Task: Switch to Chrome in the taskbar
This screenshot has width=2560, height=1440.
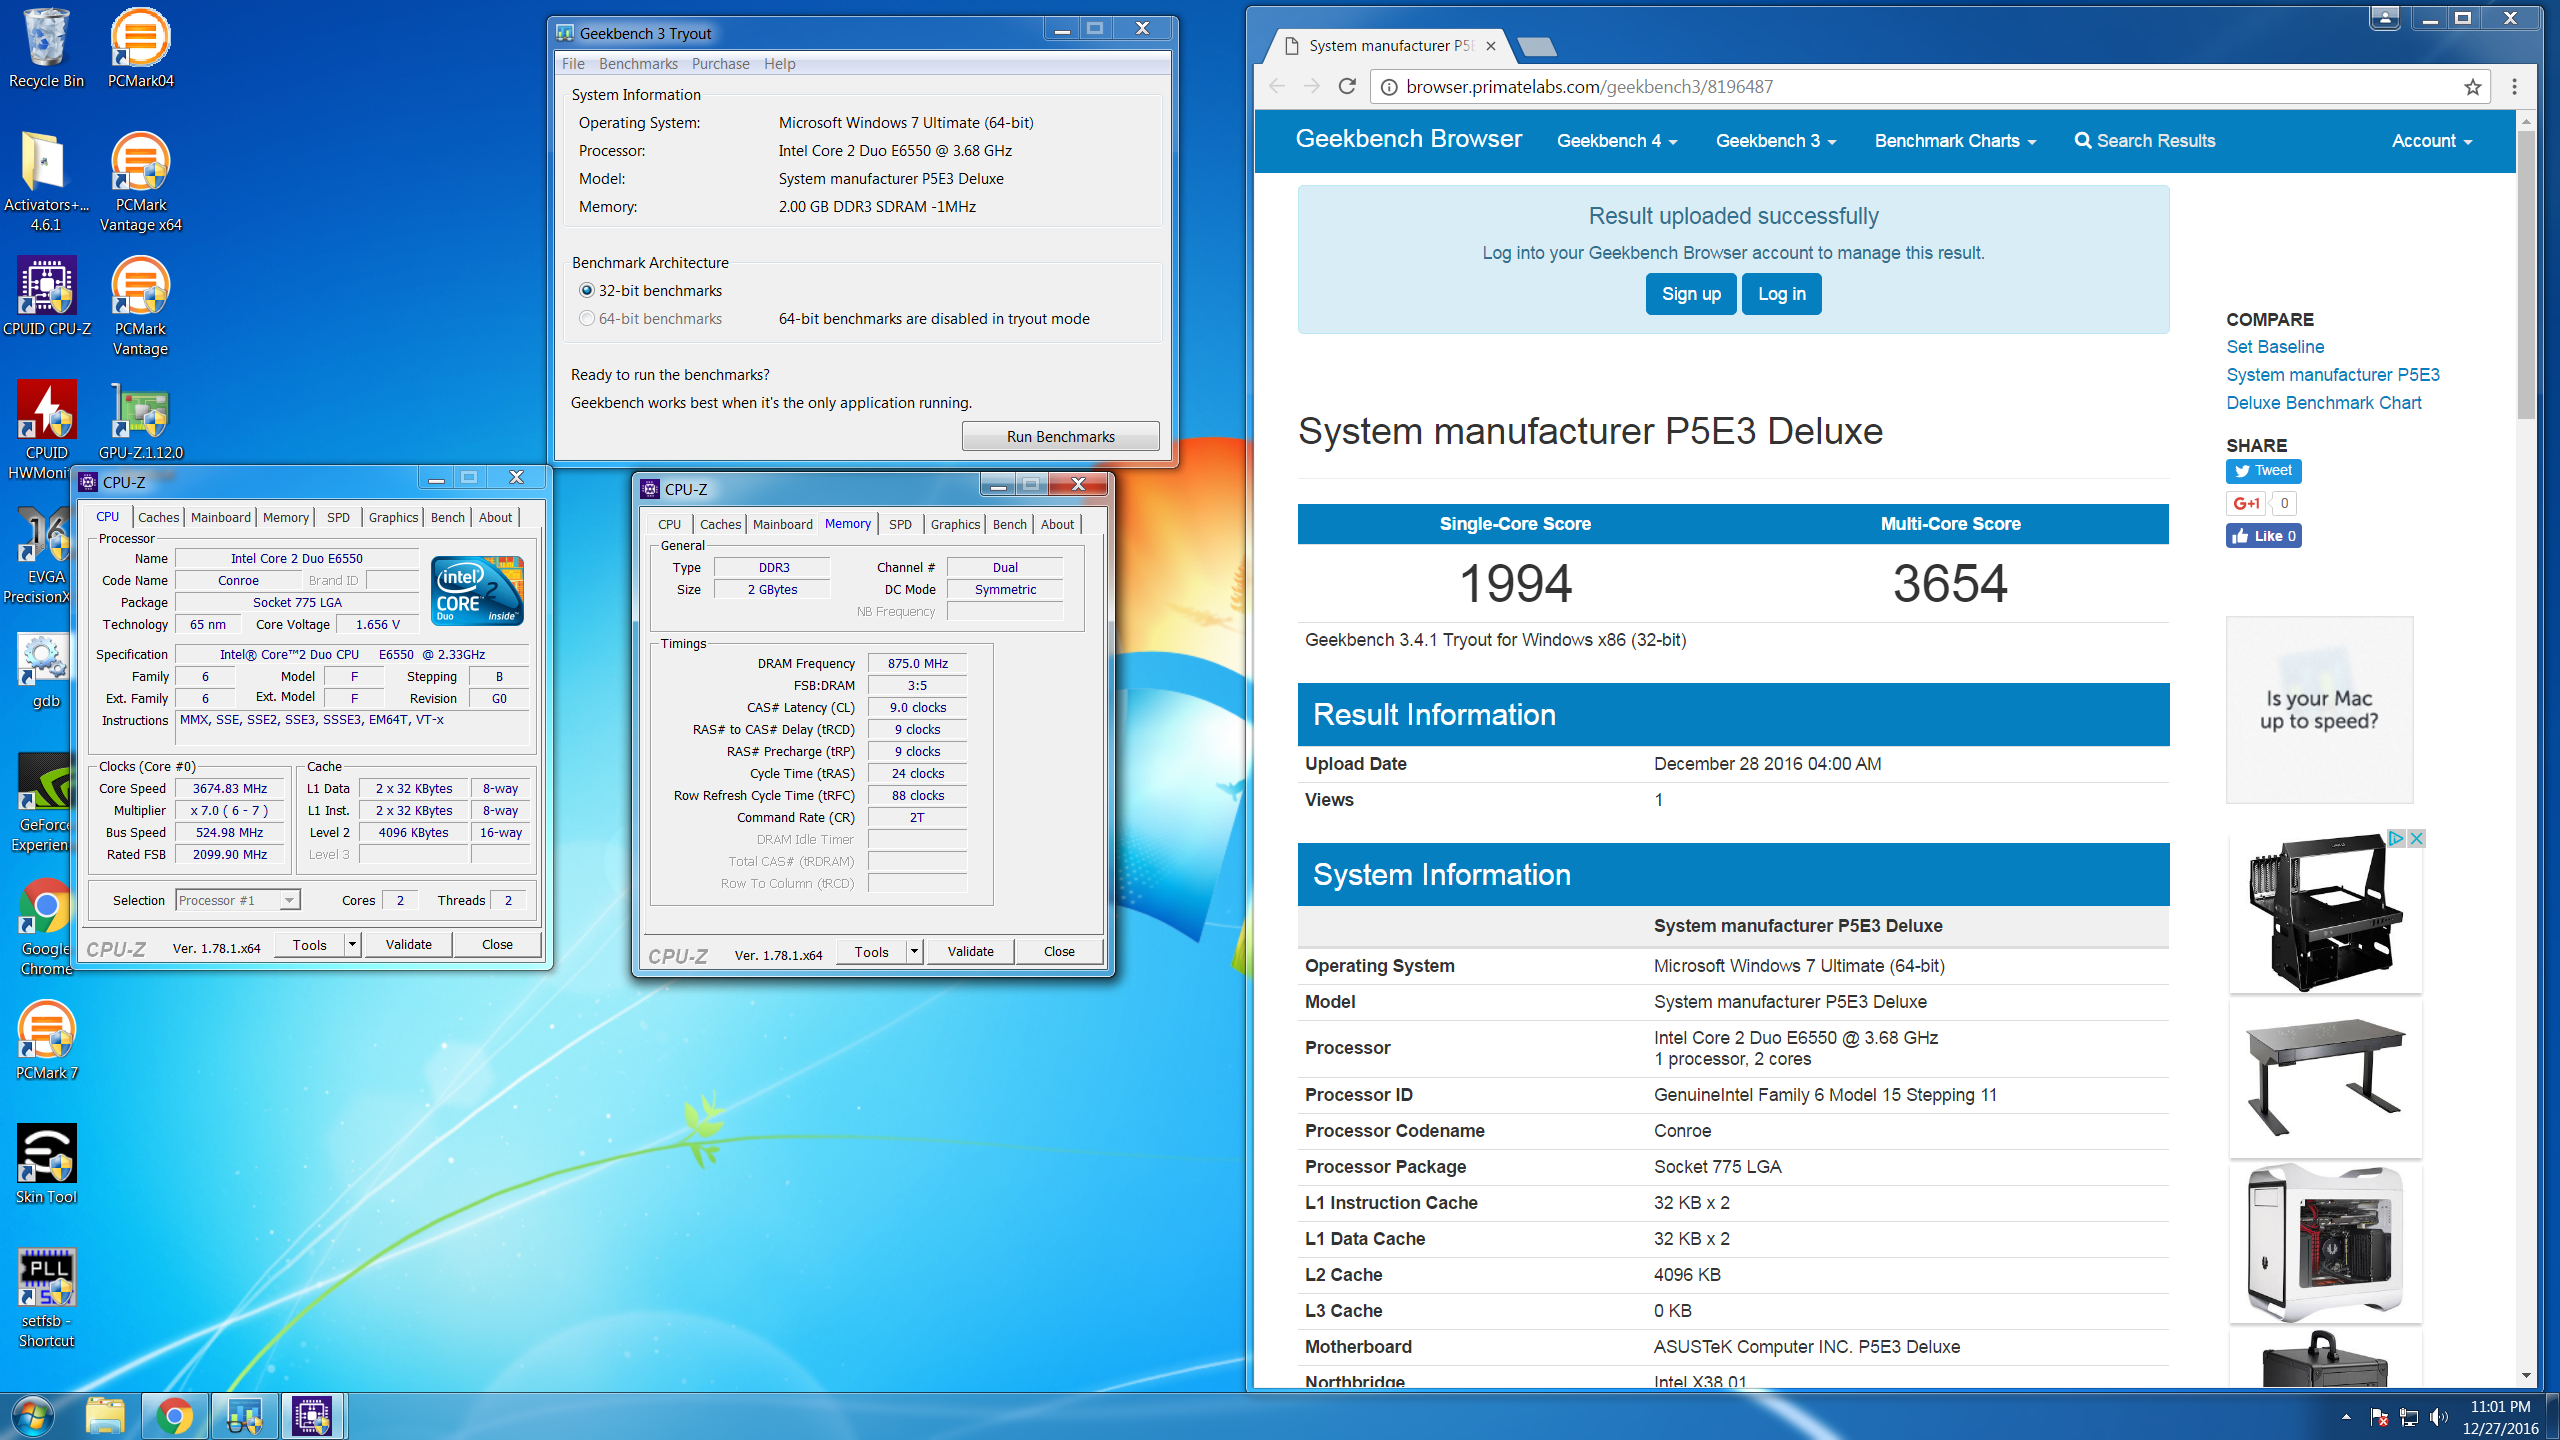Action: pos(174,1416)
